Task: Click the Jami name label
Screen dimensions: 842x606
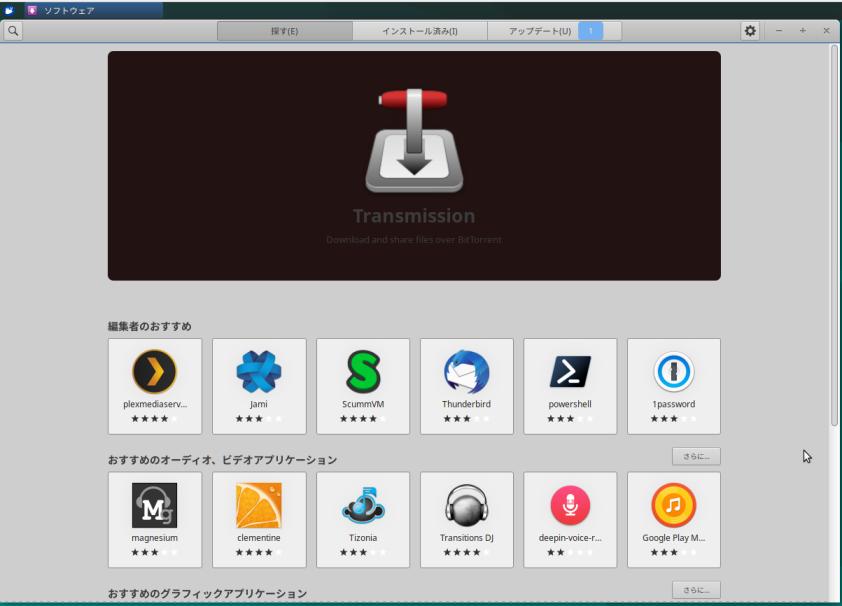Action: (259, 404)
